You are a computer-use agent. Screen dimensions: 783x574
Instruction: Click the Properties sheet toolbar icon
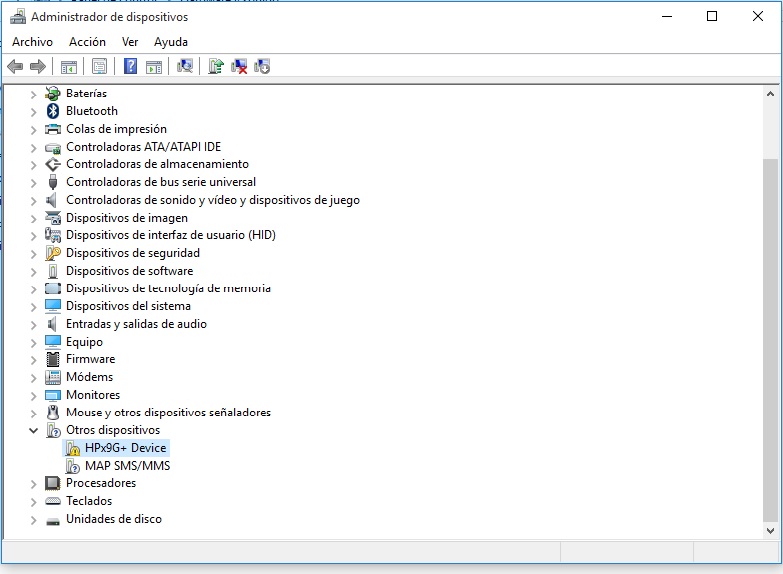99,67
